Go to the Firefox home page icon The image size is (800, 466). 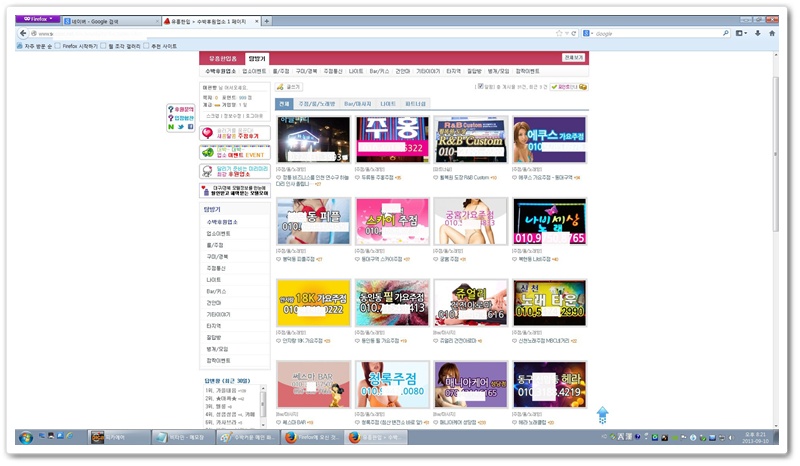pos(772,33)
